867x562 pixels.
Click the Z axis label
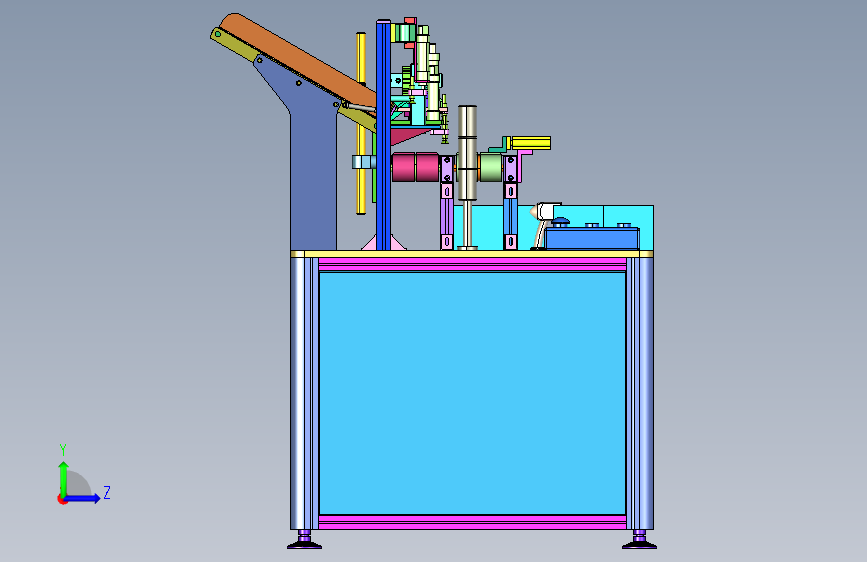click(107, 492)
